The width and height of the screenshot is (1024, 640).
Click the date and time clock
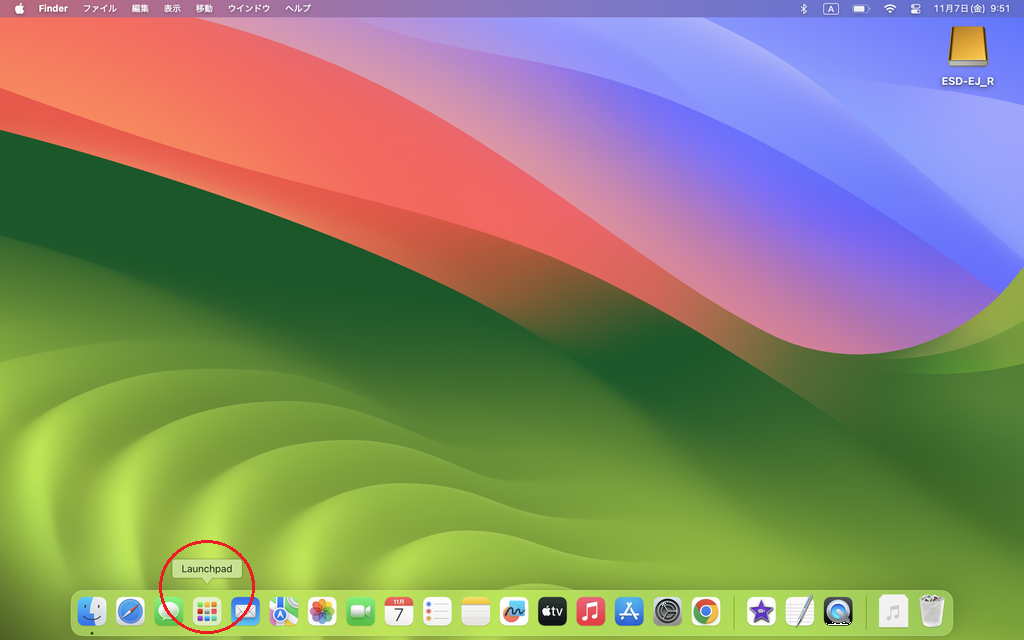[971, 8]
